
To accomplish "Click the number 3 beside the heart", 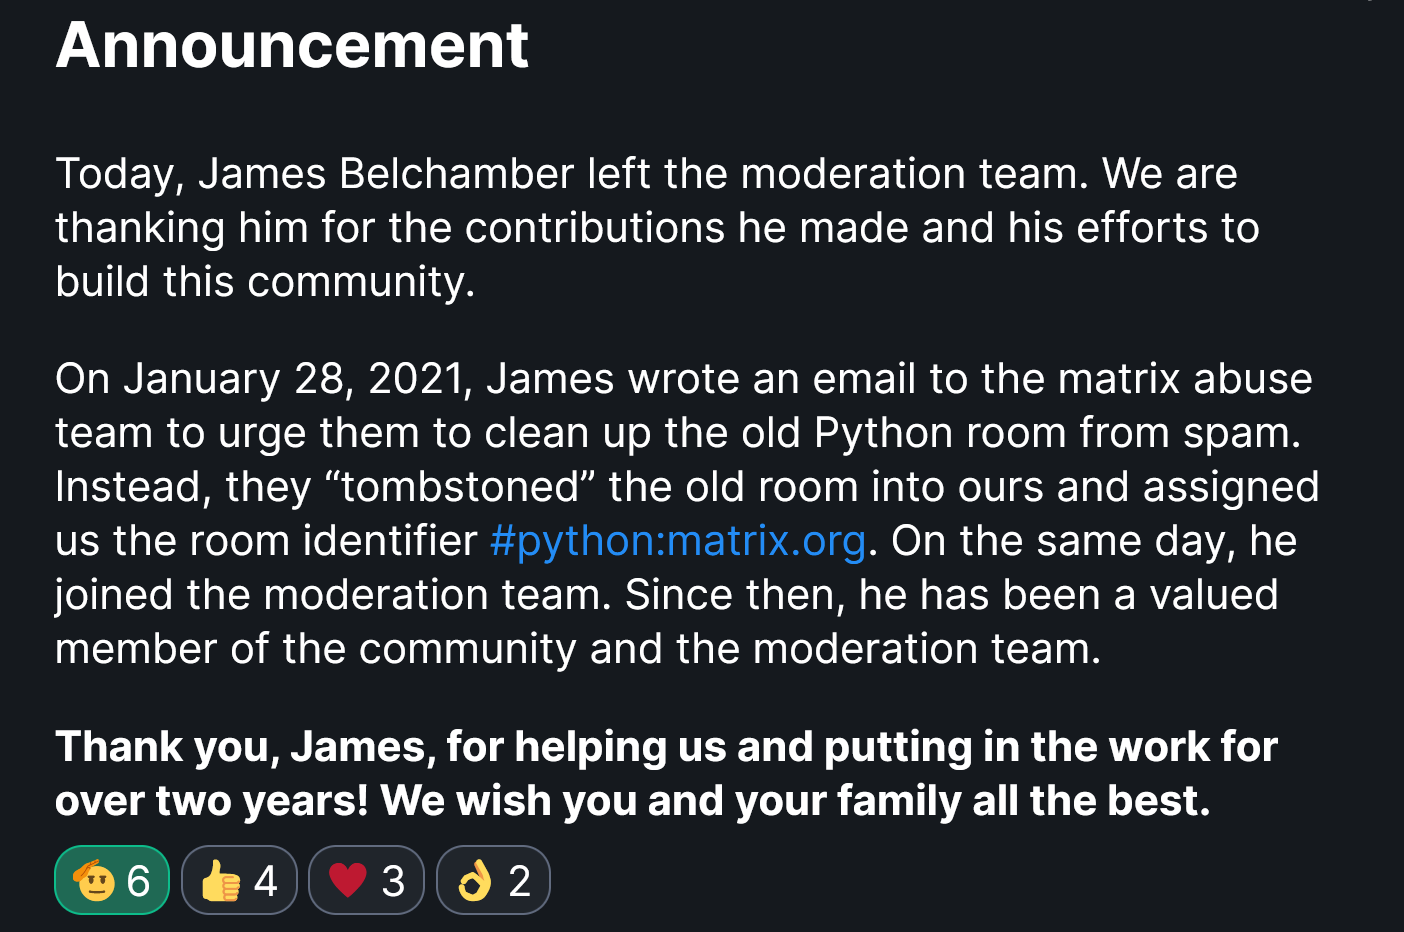I will [x=393, y=881].
